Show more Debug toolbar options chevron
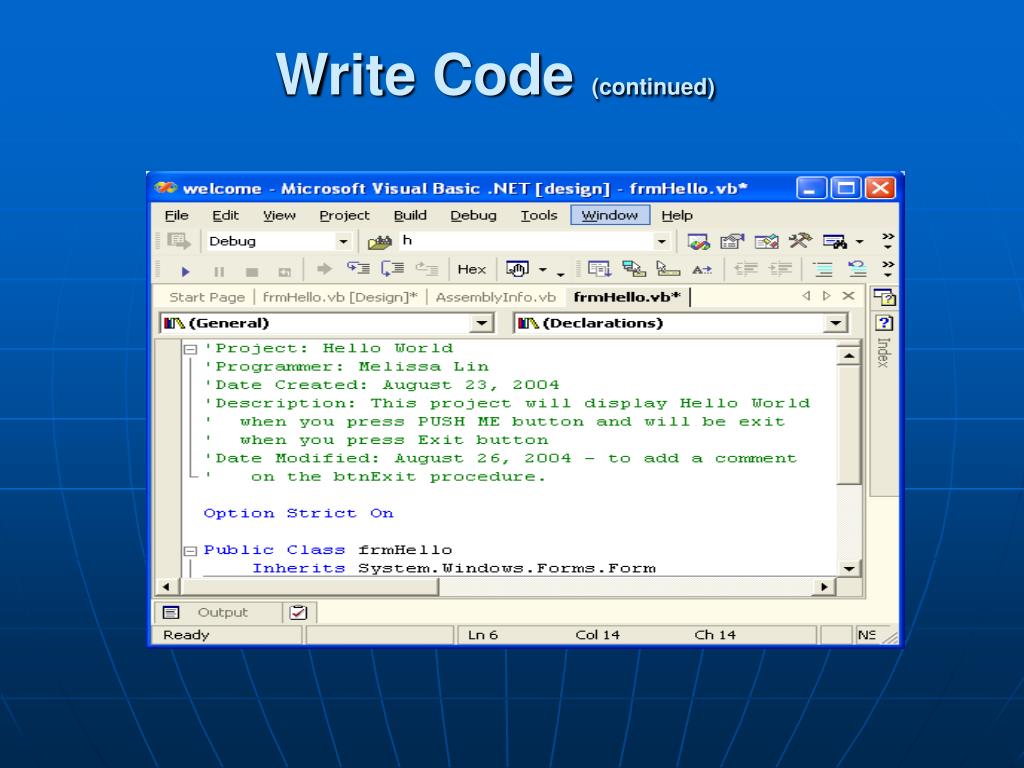This screenshot has width=1024, height=768. pyautogui.click(x=888, y=268)
